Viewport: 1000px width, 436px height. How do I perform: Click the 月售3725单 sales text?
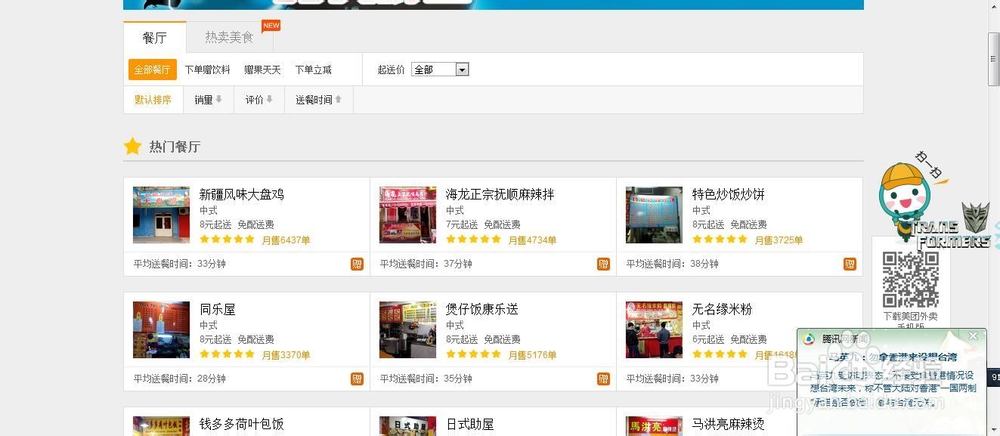[x=778, y=241]
